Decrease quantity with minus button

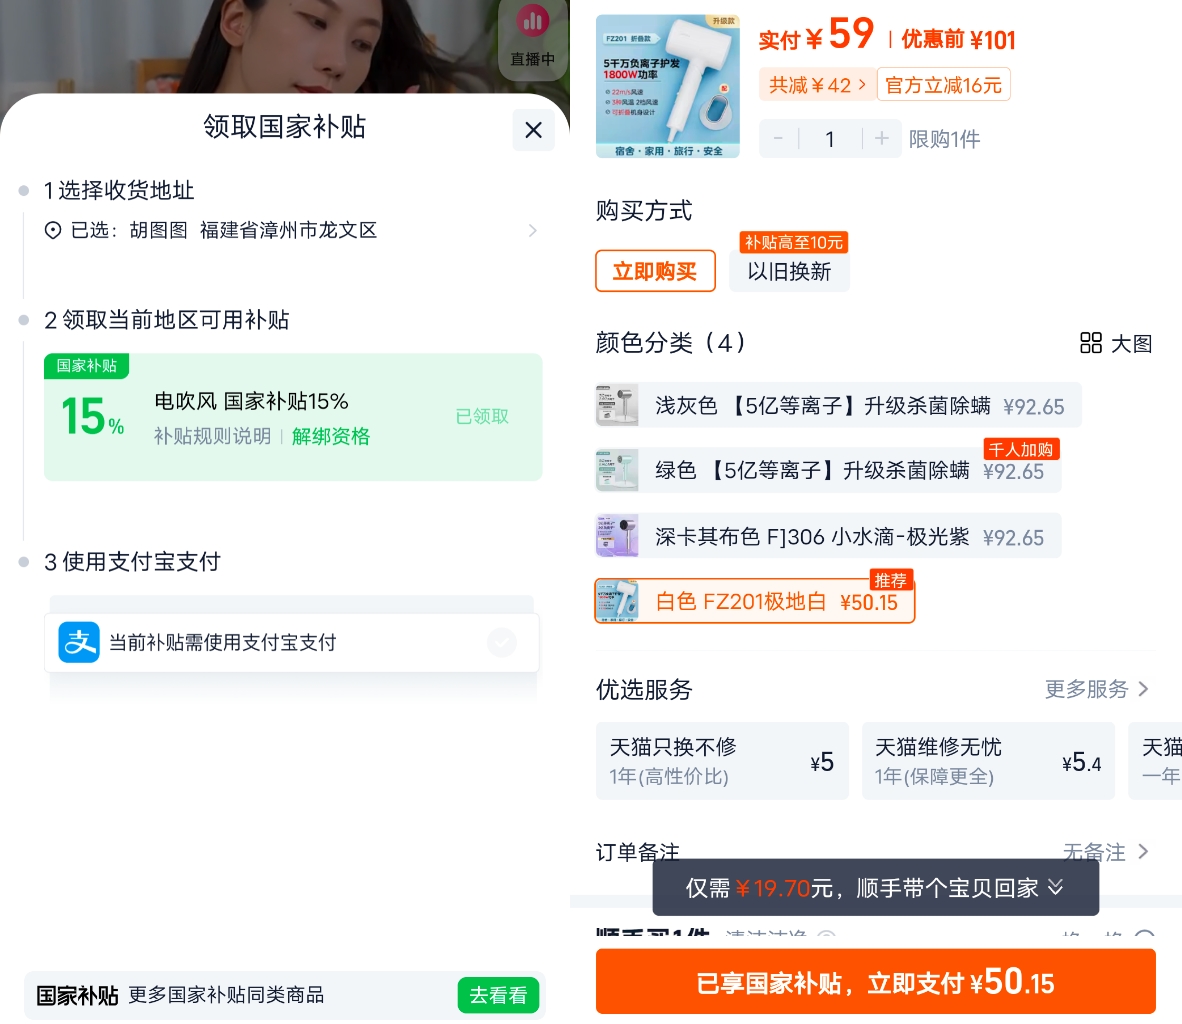[x=779, y=139]
